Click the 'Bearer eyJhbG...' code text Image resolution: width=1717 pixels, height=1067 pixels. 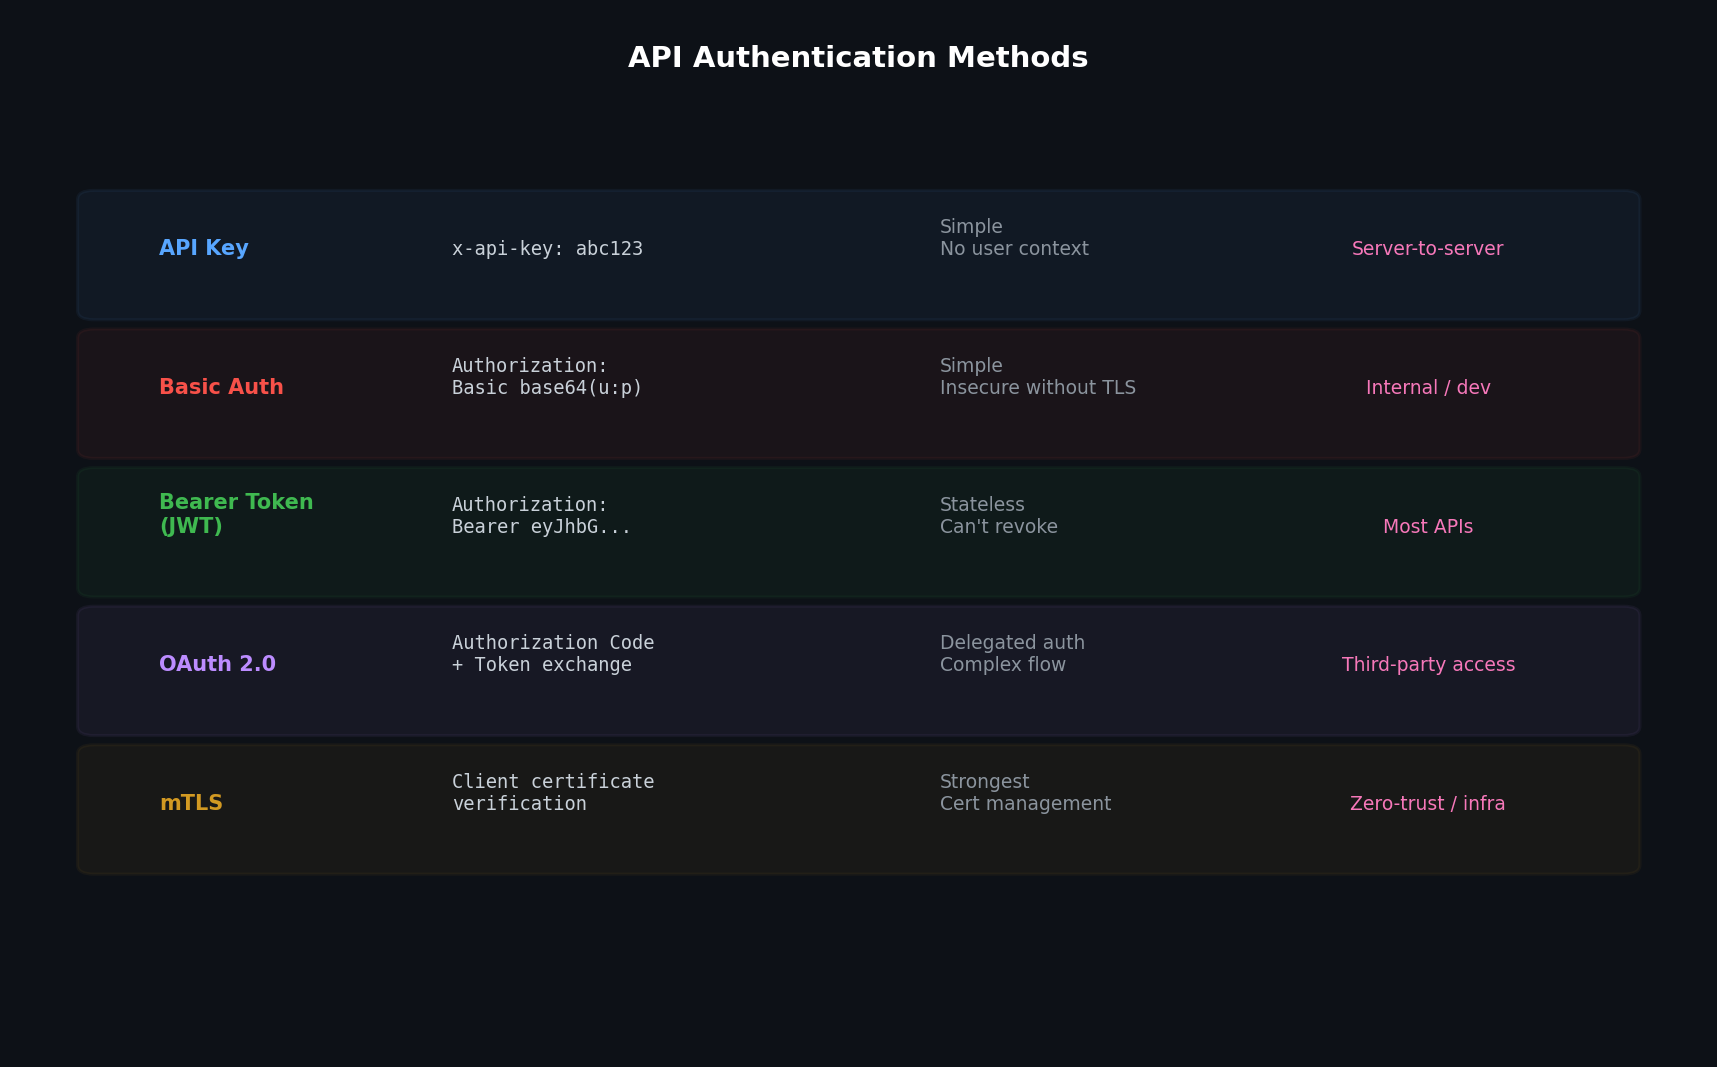click(541, 527)
